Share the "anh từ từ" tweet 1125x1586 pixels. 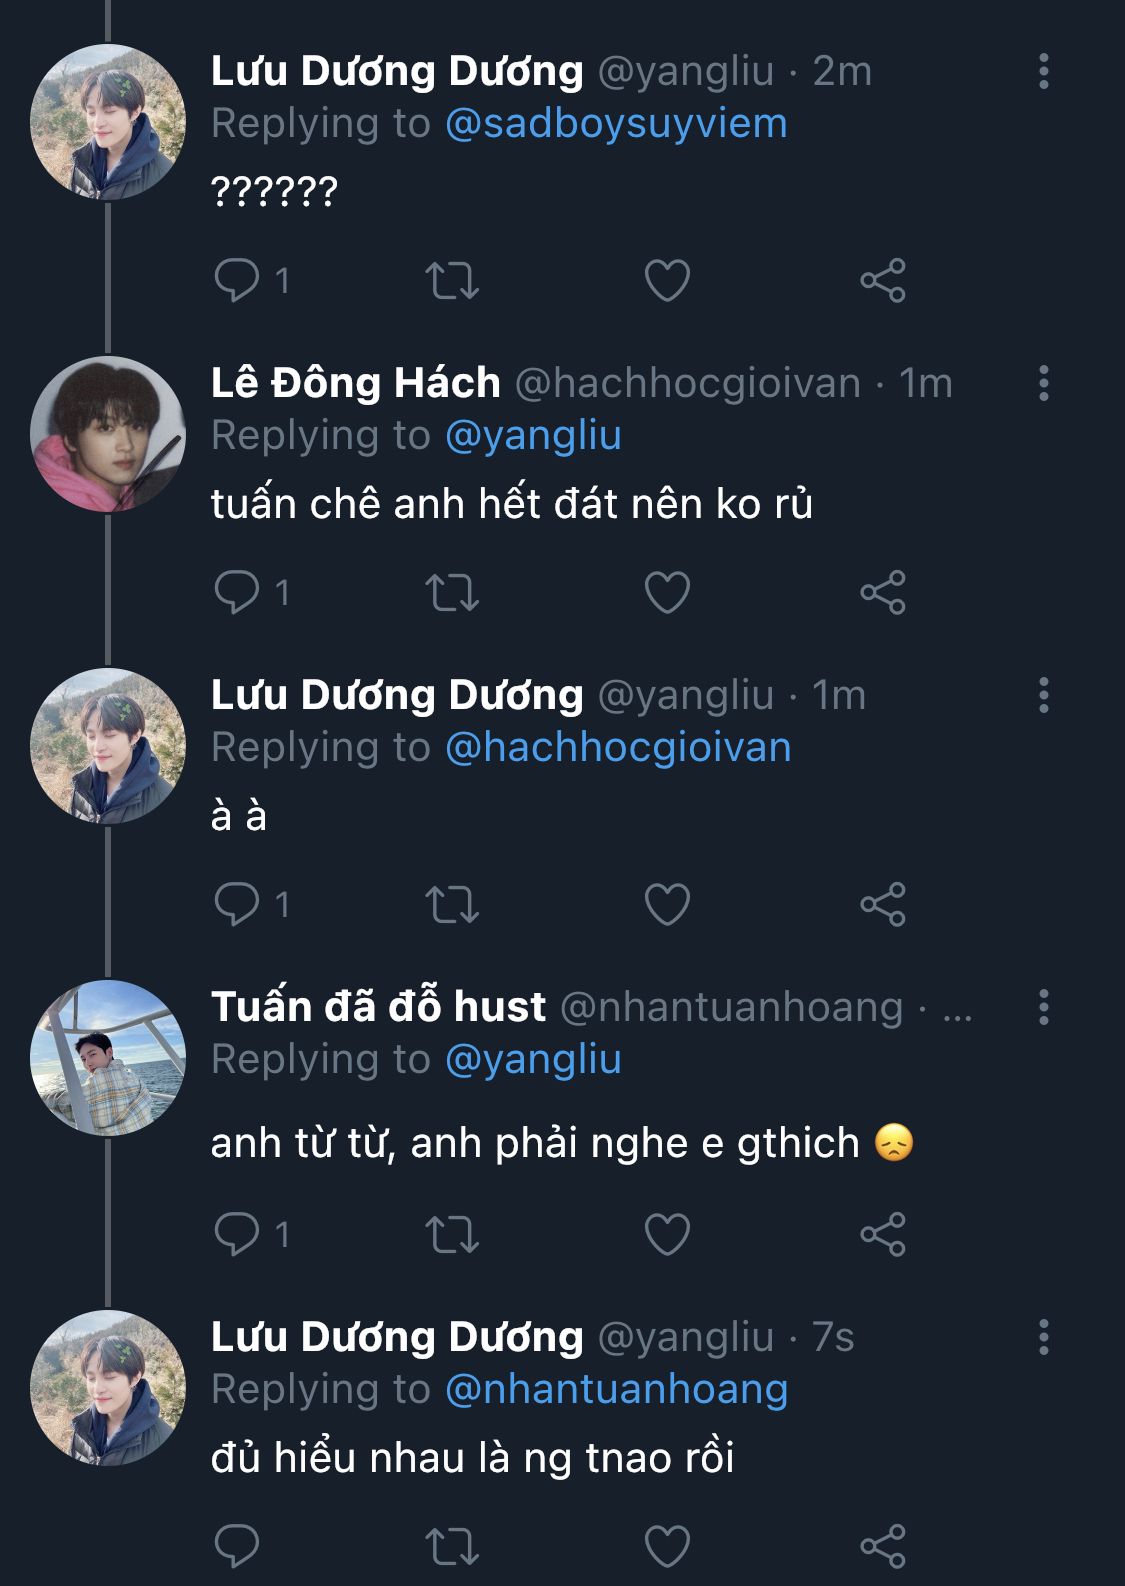pyautogui.click(x=882, y=1234)
